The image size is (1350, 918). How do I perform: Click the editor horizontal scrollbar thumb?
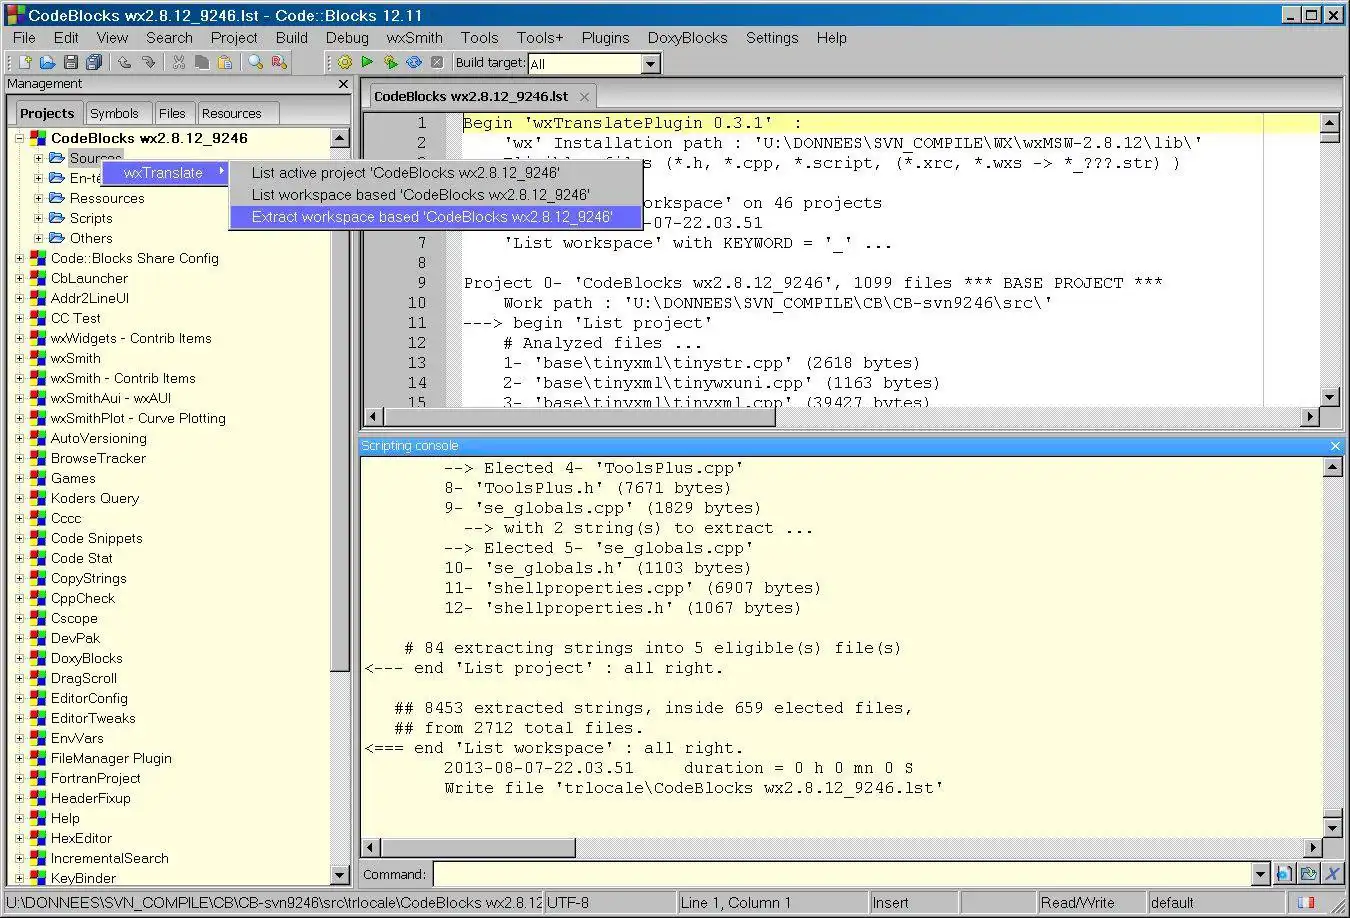(x=580, y=416)
